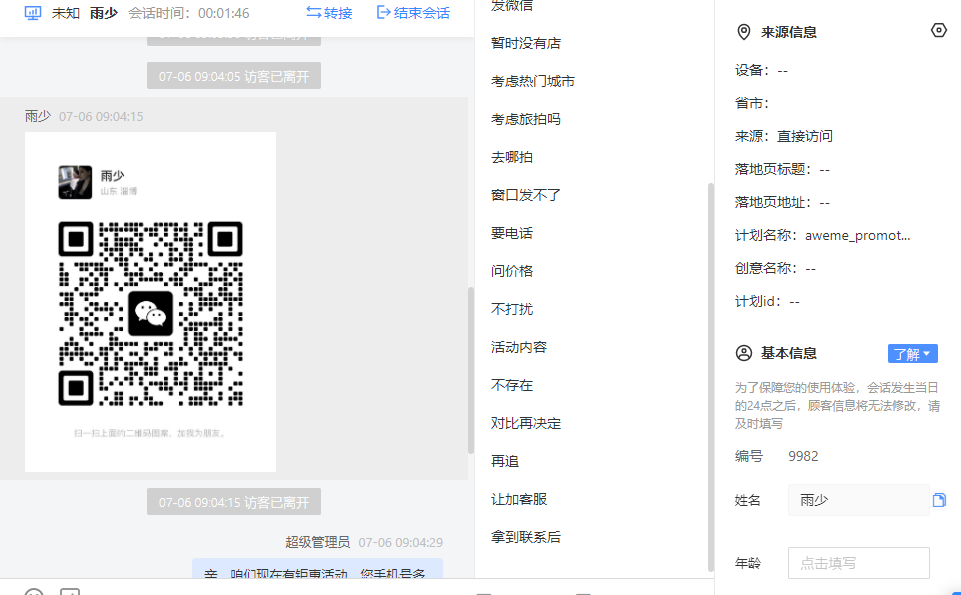Click the 计划名称 aweme_promot... value
961x595 pixels.
[857, 235]
